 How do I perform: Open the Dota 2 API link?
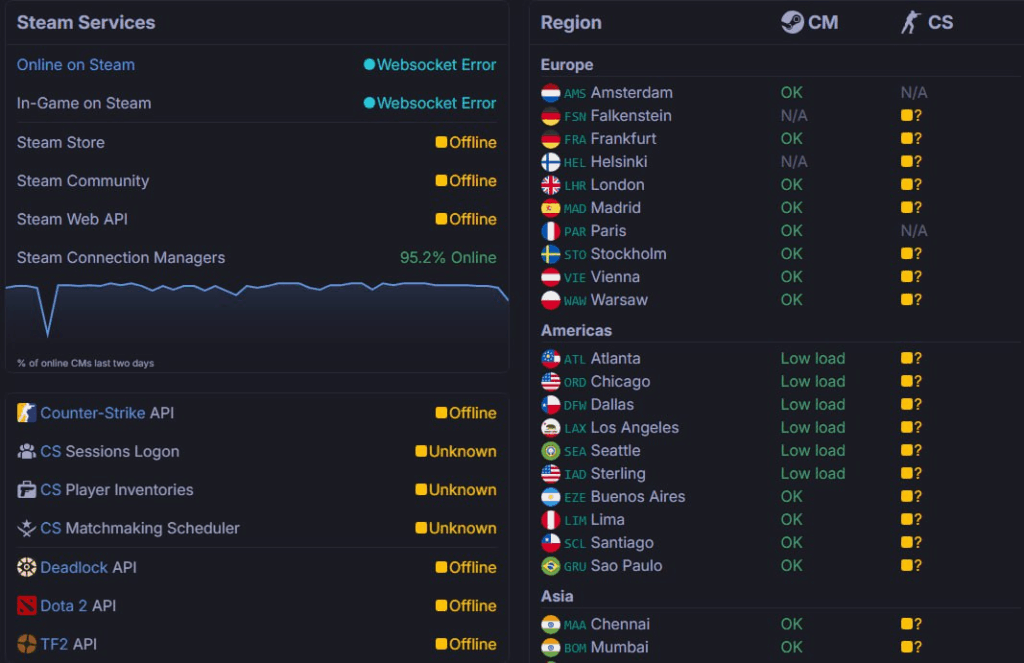64,606
